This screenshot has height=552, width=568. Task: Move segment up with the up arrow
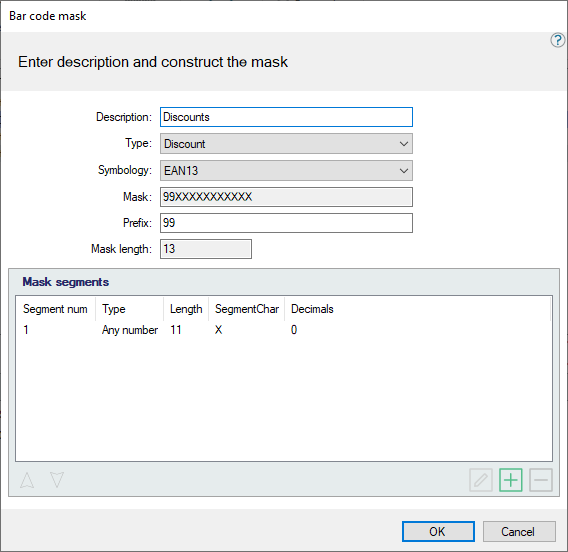(27, 480)
